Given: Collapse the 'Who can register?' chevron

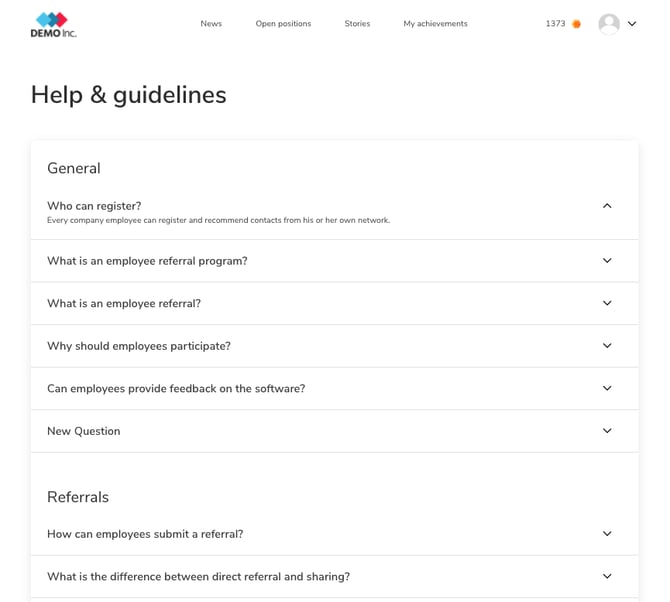Looking at the screenshot, I should point(607,206).
